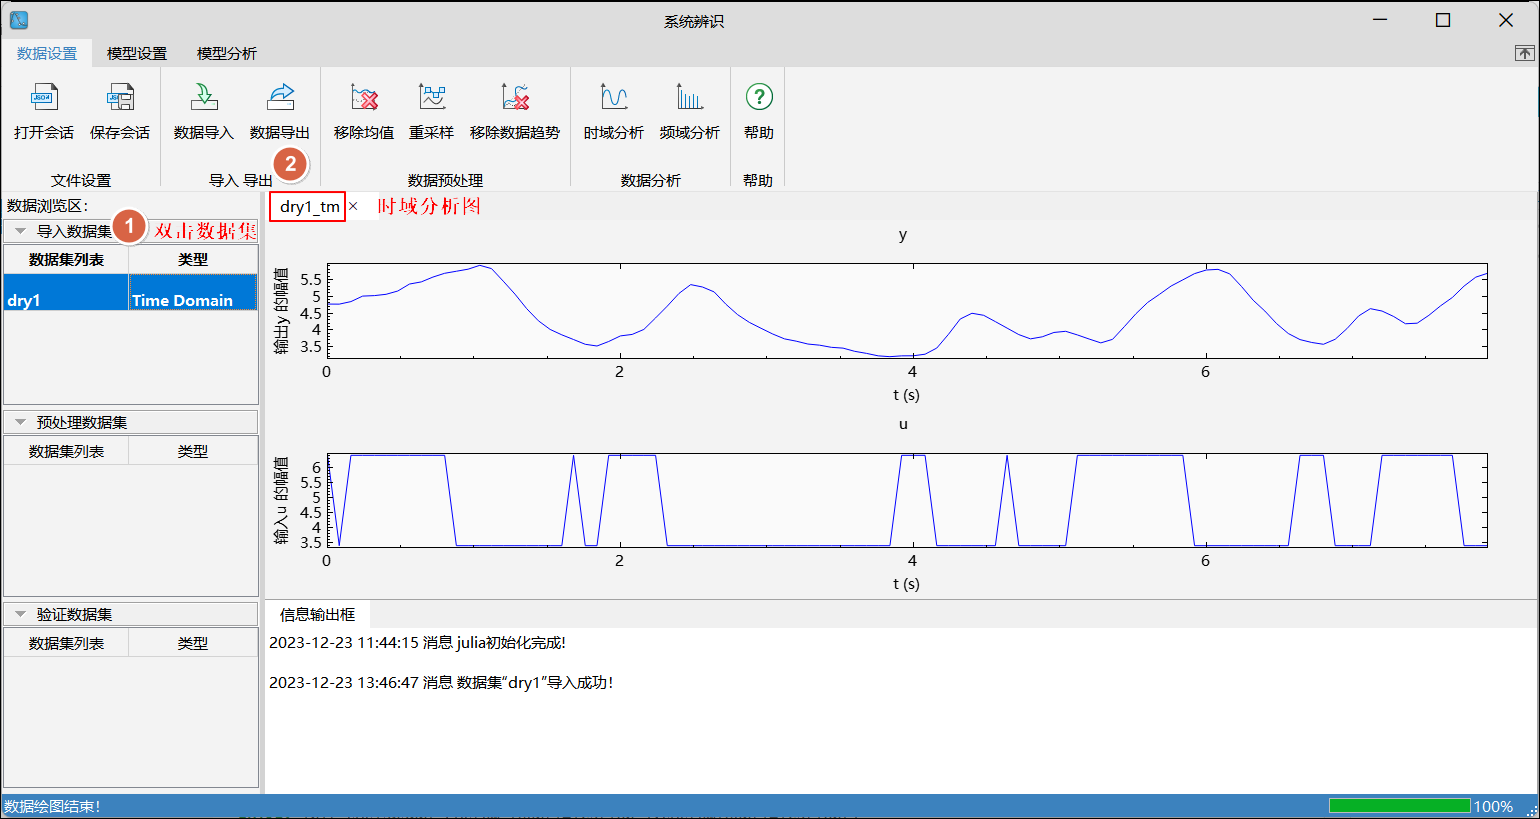The width and height of the screenshot is (1540, 819).
Task: Close the dry1_tm plot tab
Action: 353,207
